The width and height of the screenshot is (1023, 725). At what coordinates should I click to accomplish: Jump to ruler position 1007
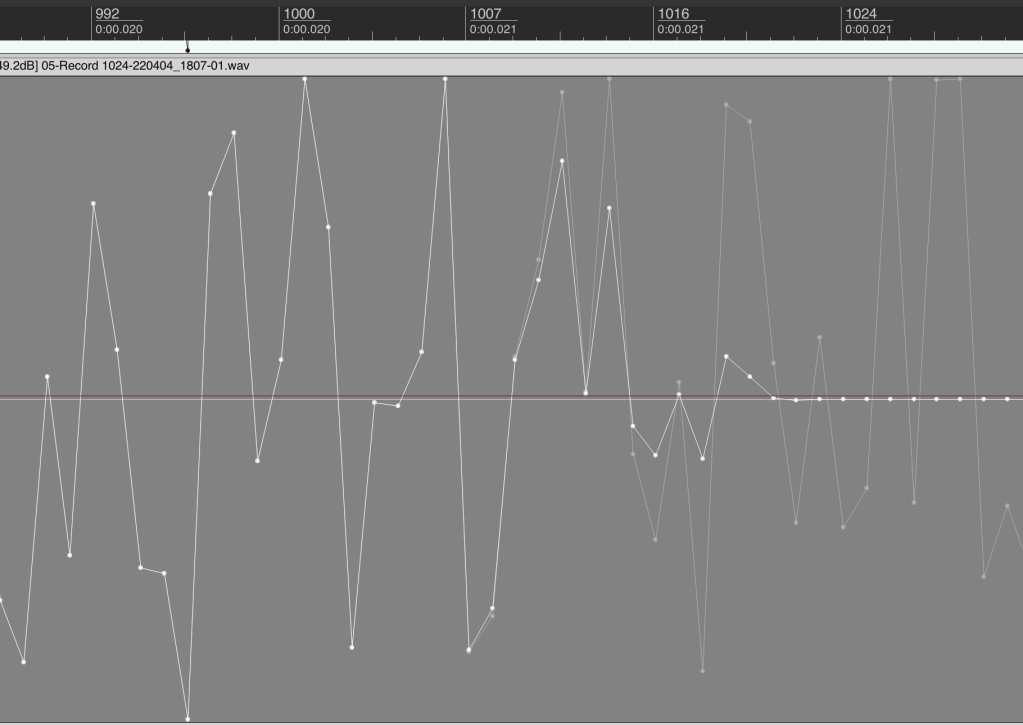click(x=485, y=14)
